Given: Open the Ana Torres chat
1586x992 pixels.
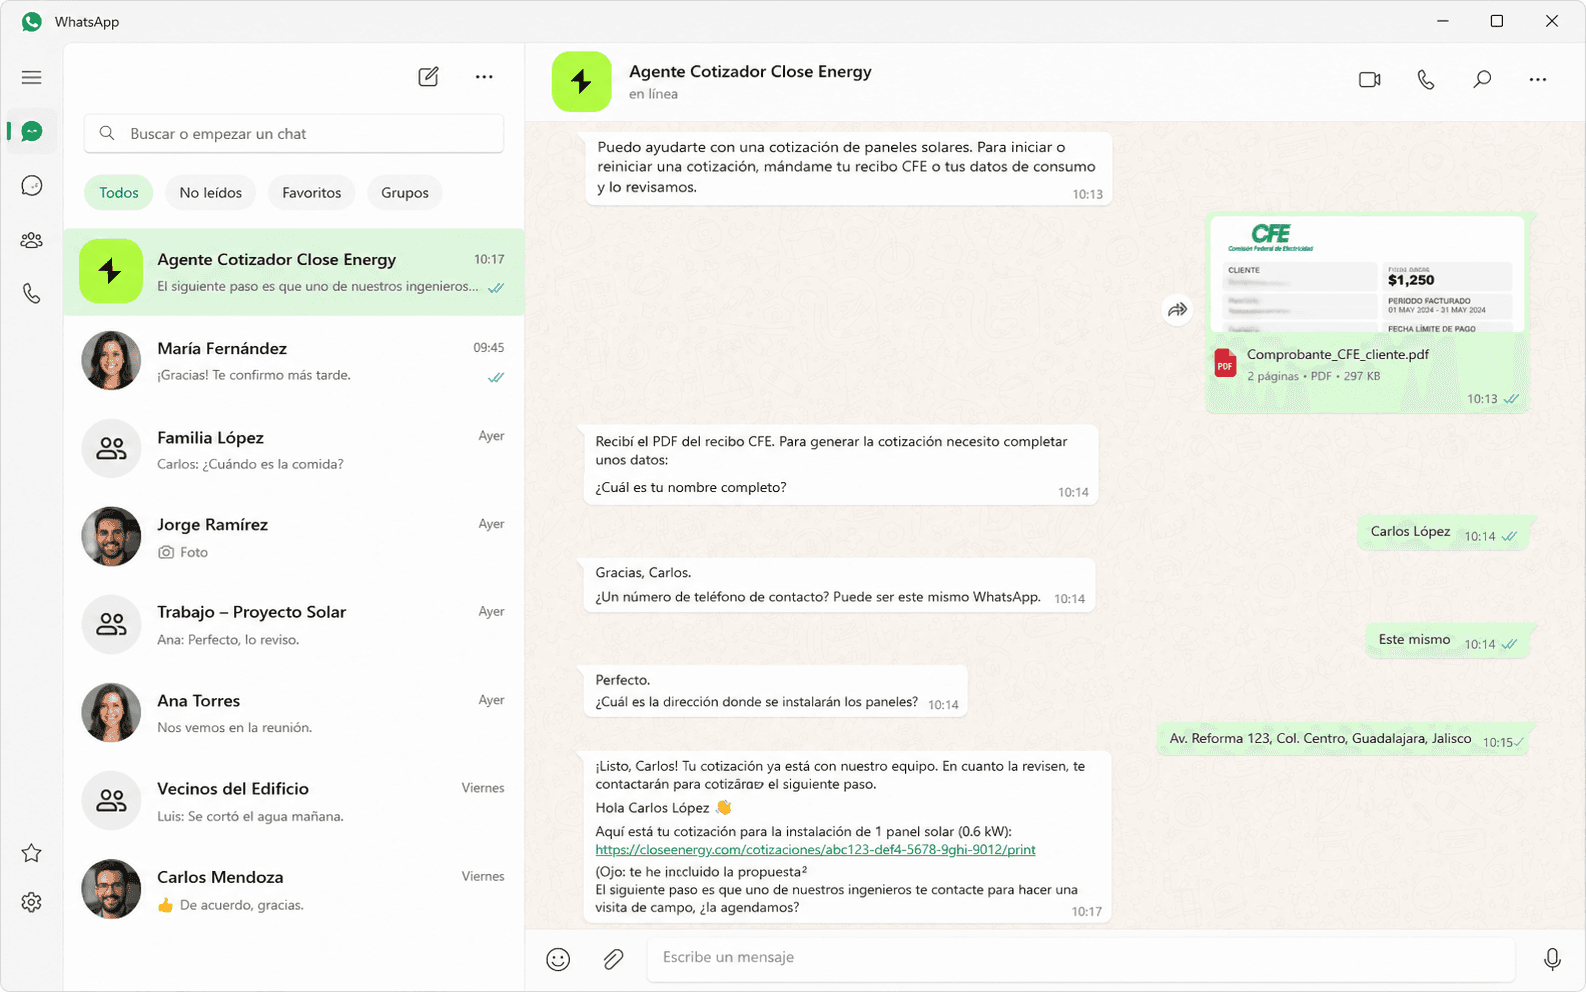Looking at the screenshot, I should 294,712.
